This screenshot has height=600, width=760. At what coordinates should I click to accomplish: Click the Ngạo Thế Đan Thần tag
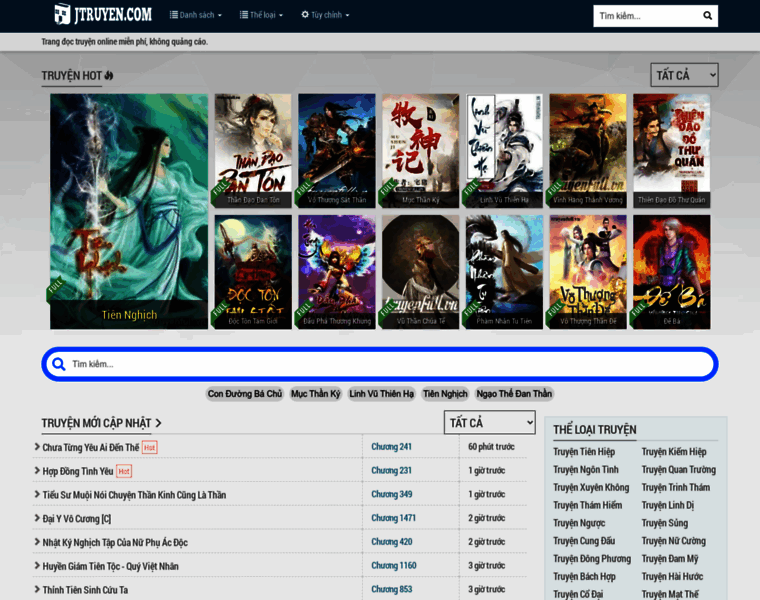coord(514,394)
